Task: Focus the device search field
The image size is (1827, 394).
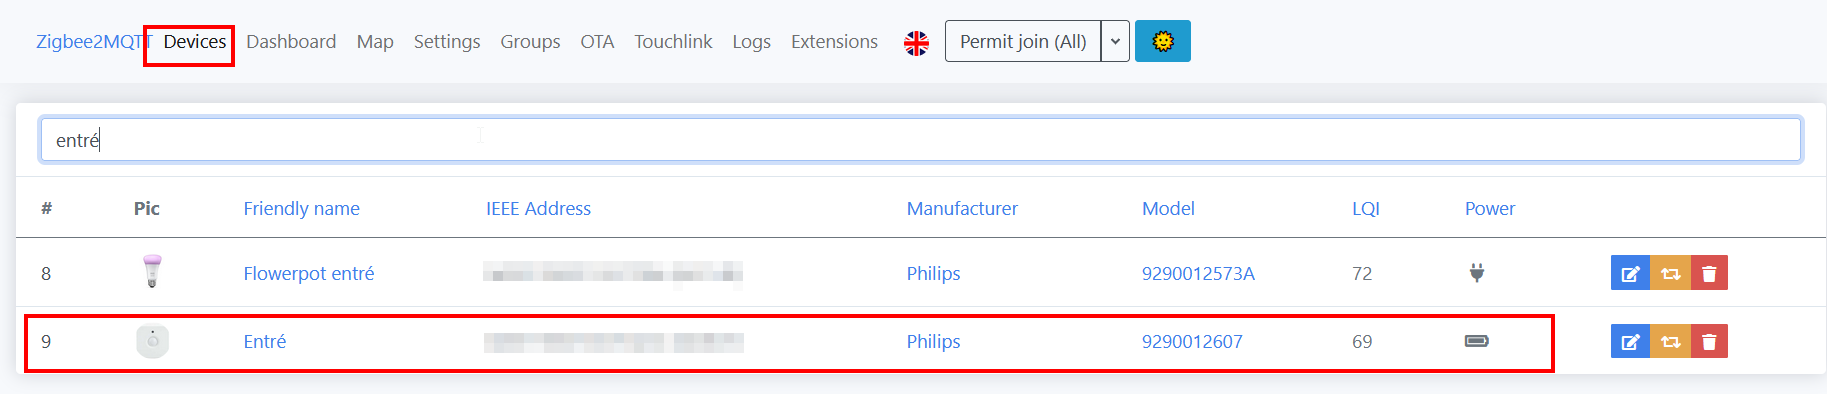Action: (920, 140)
